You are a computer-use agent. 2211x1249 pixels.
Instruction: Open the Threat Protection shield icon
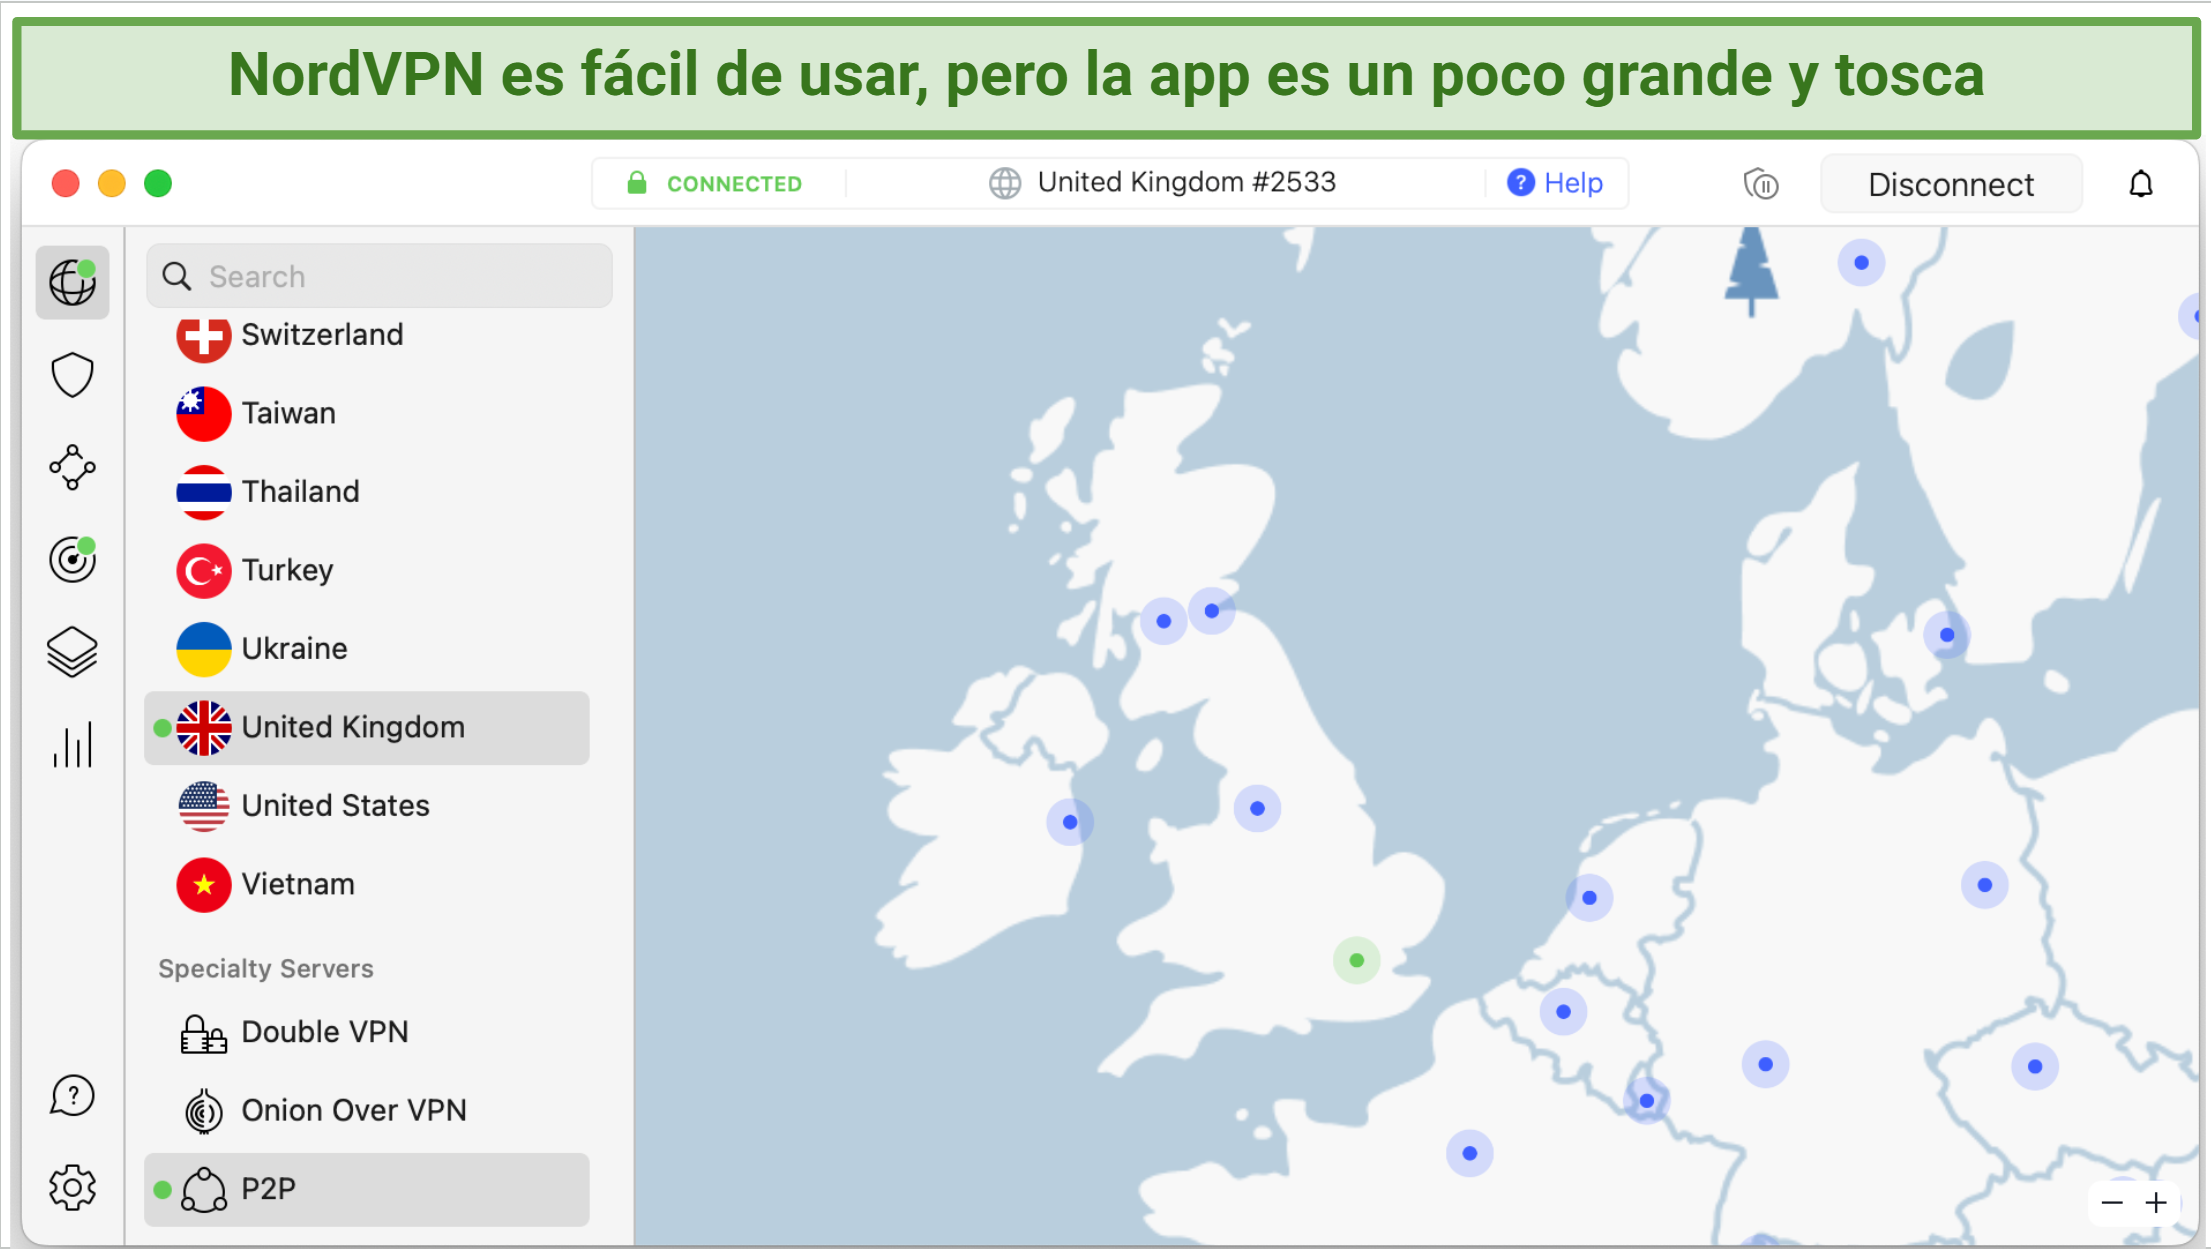coord(72,375)
